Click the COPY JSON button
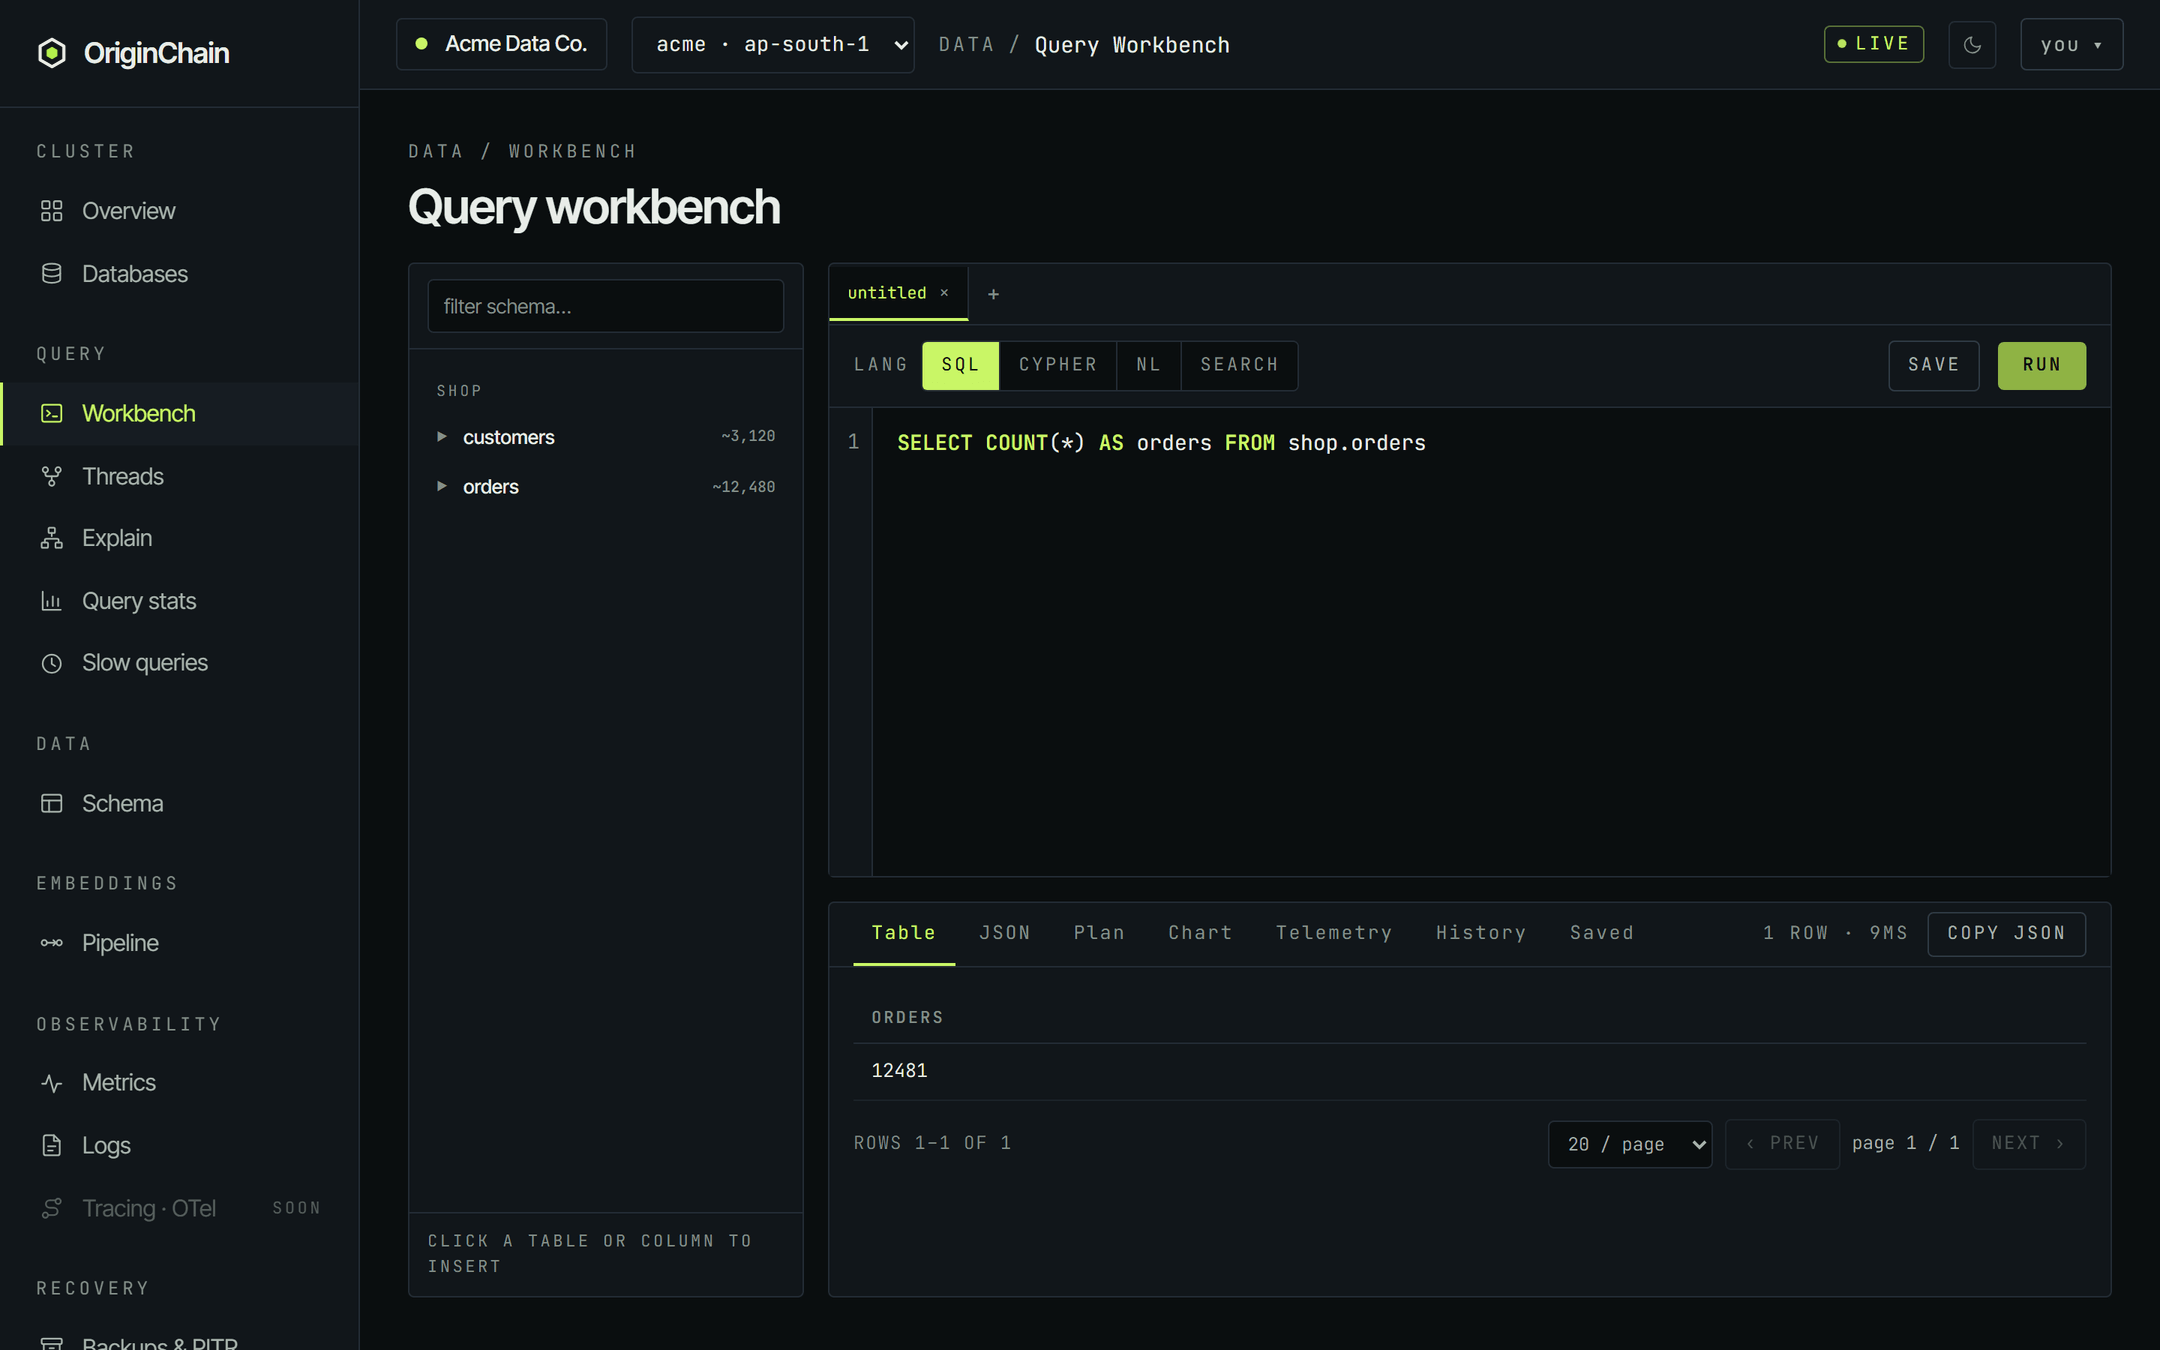The height and width of the screenshot is (1350, 2160). tap(2006, 933)
